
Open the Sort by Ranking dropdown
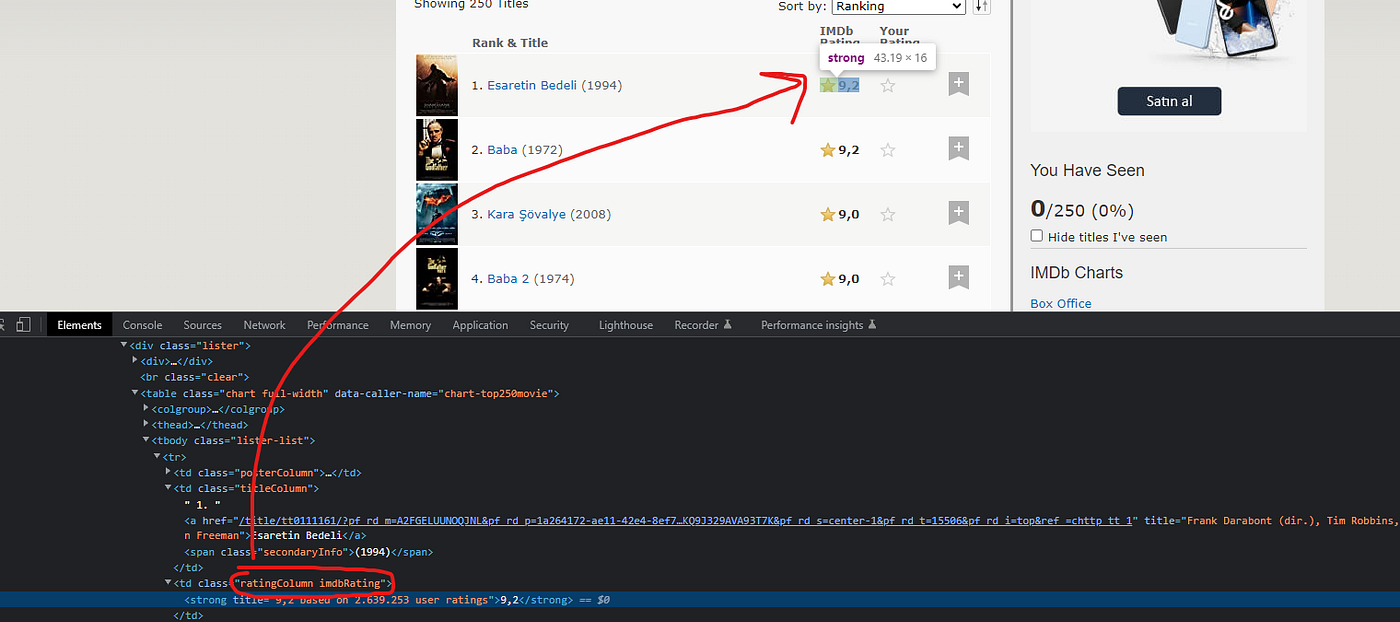(x=897, y=7)
